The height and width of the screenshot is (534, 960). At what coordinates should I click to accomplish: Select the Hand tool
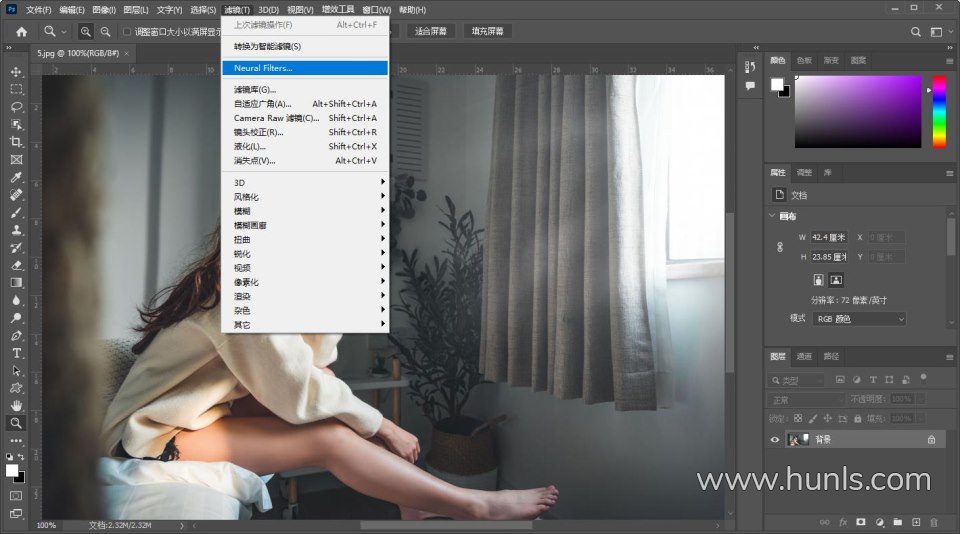(17, 405)
